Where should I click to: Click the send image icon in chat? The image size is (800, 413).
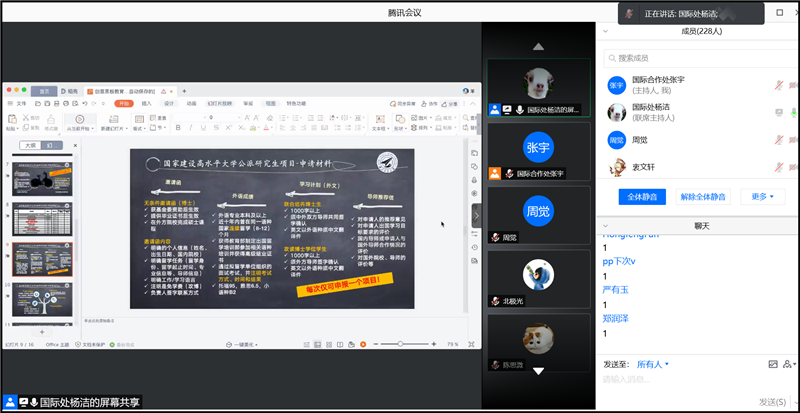(x=772, y=364)
